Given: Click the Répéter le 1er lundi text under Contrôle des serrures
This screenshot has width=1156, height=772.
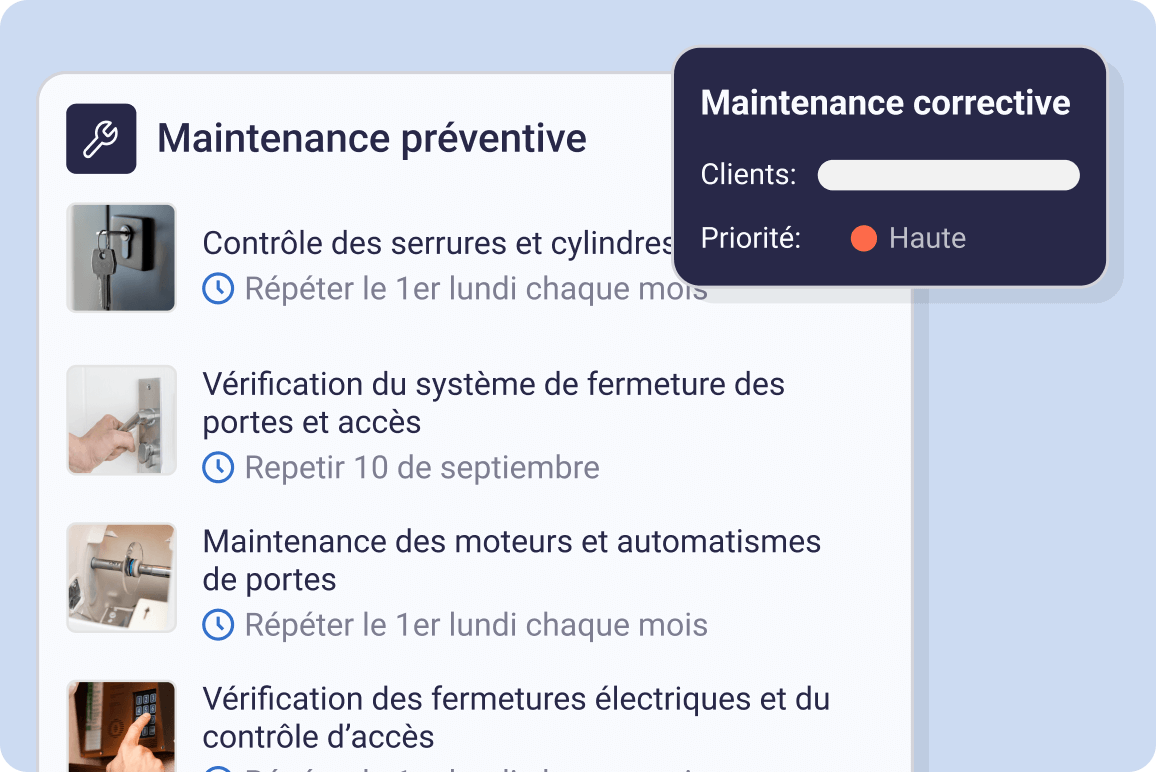Looking at the screenshot, I should point(476,290).
